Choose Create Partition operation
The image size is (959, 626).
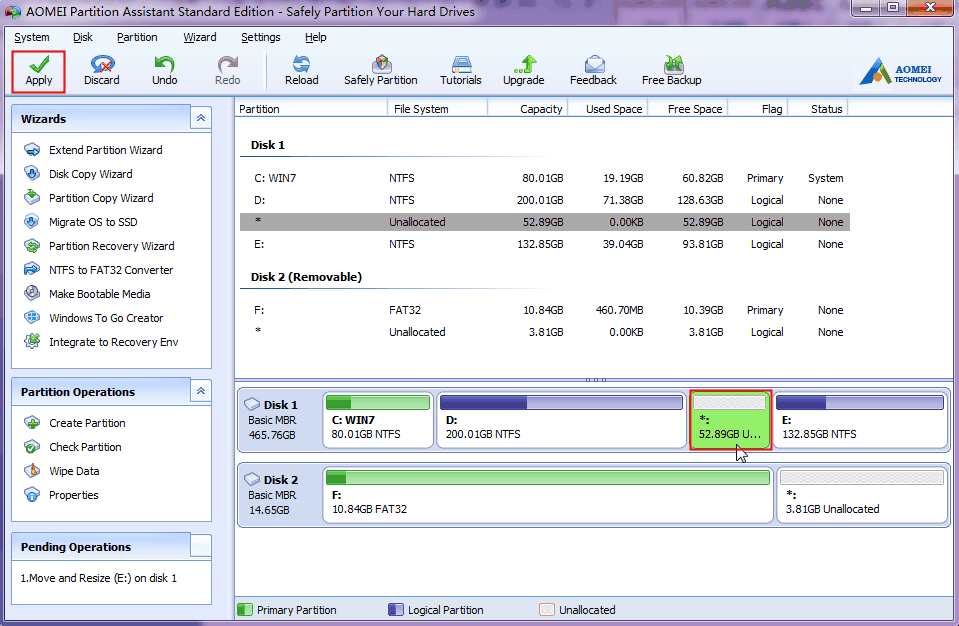[87, 423]
